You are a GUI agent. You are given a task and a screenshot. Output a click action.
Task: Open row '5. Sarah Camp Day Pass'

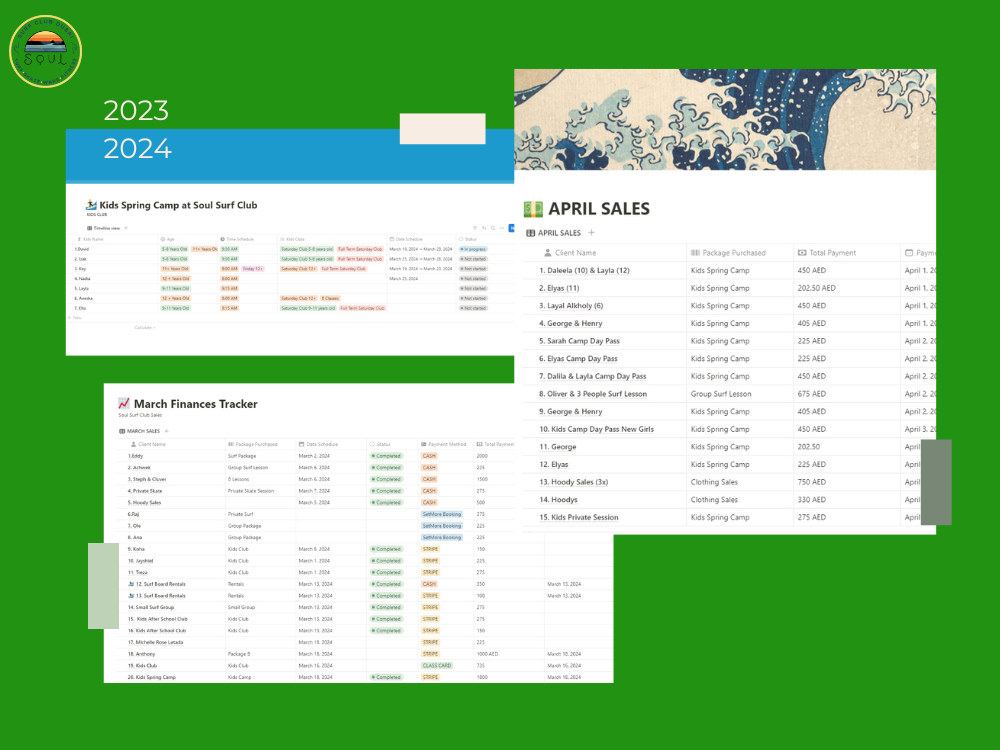coord(579,341)
